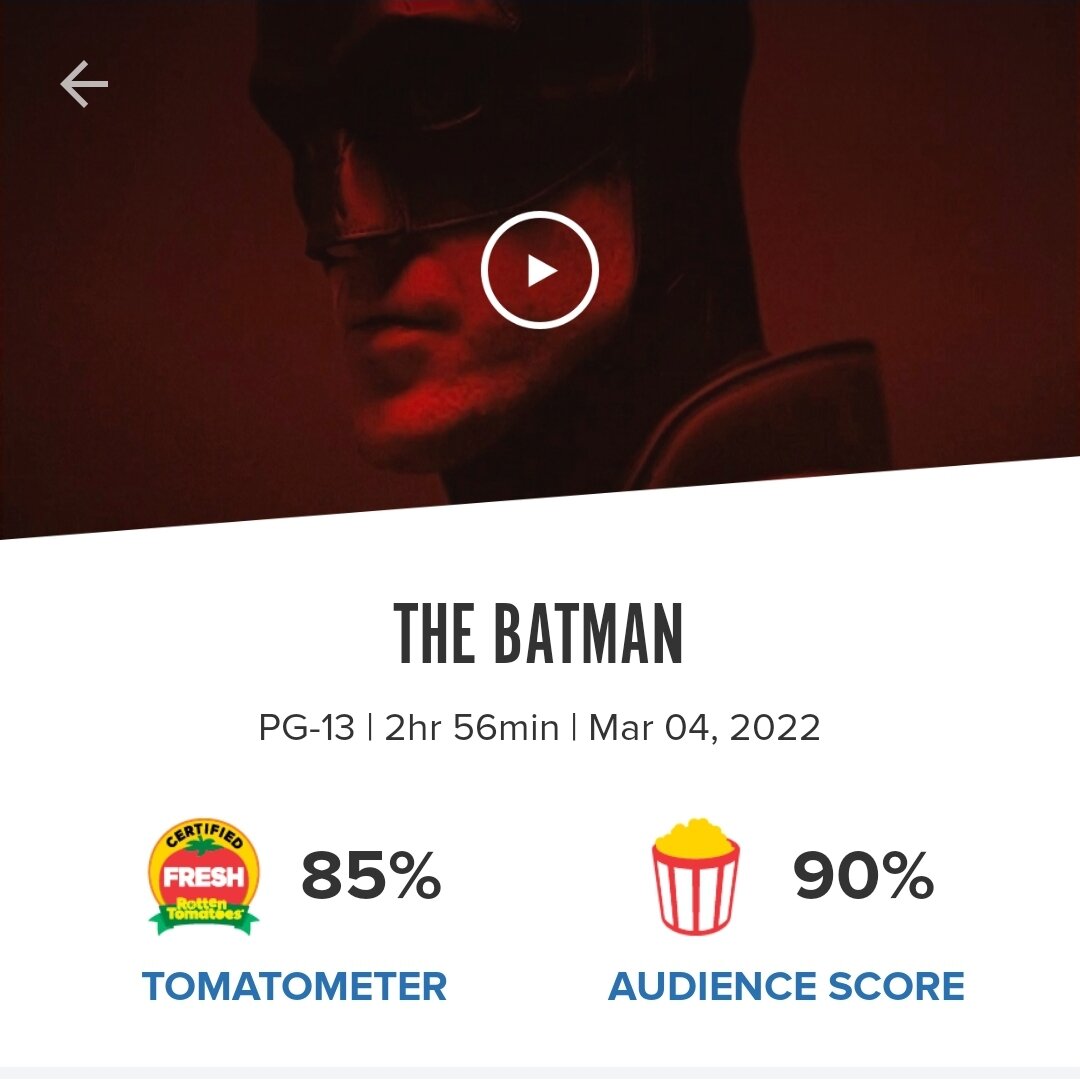Tap the red FRESH text on badge
Image resolution: width=1080 pixels, height=1091 pixels.
204,877
